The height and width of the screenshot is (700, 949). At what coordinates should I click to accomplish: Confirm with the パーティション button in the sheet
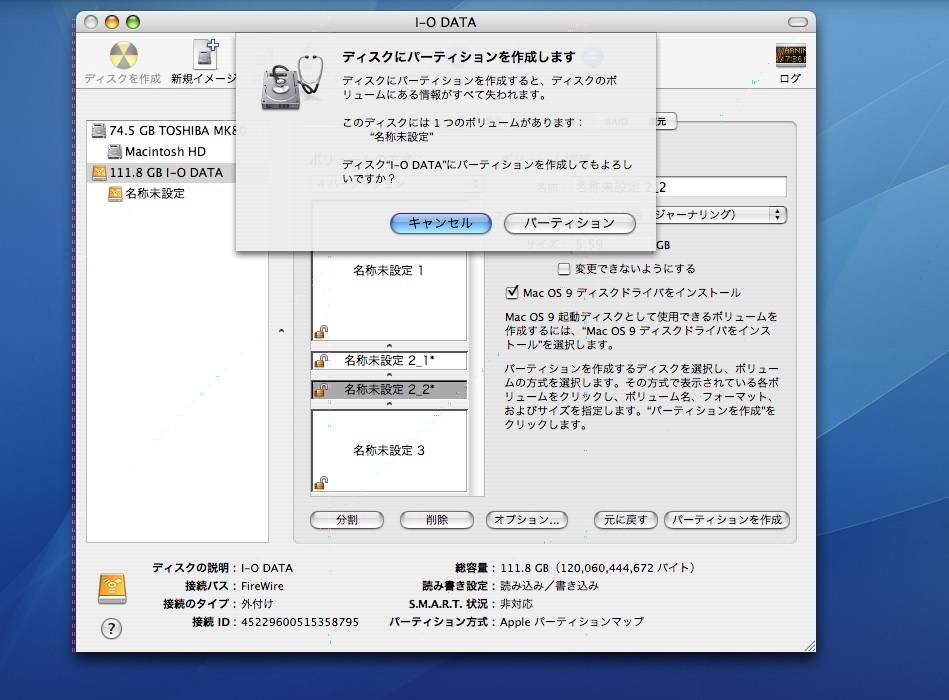click(x=570, y=223)
